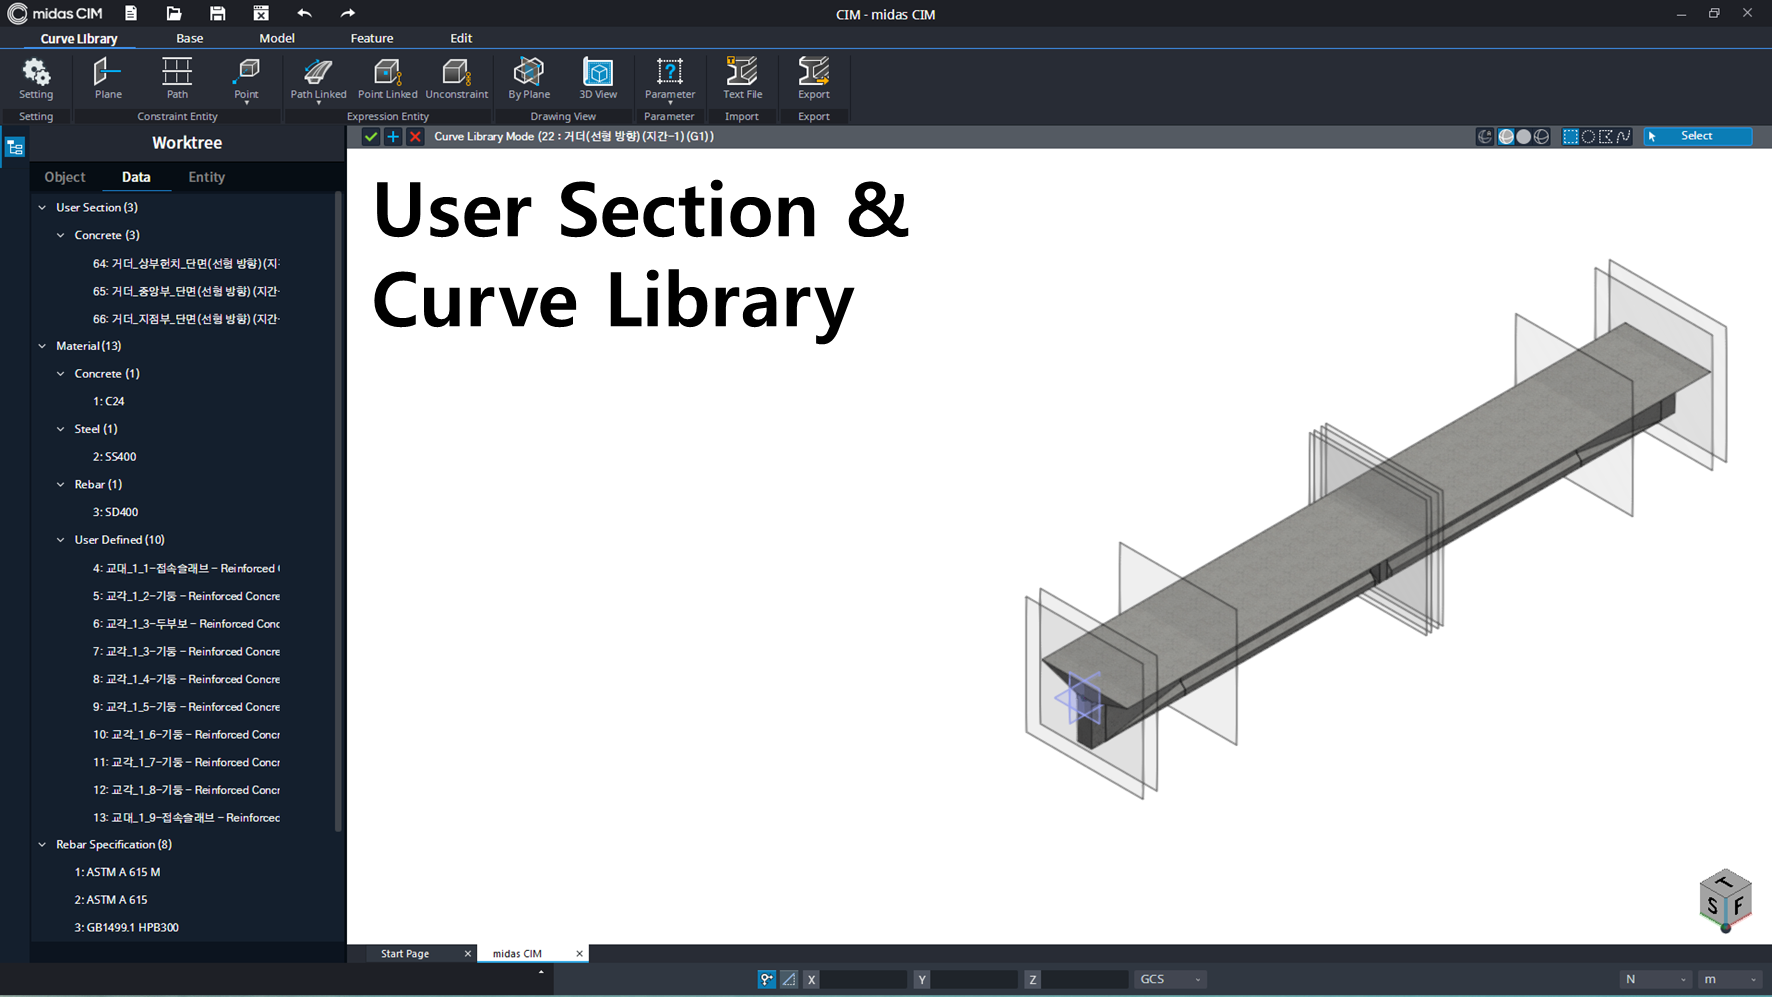This screenshot has width=1772, height=997.
Task: Switch to the Object worktree tab
Action: tap(65, 177)
